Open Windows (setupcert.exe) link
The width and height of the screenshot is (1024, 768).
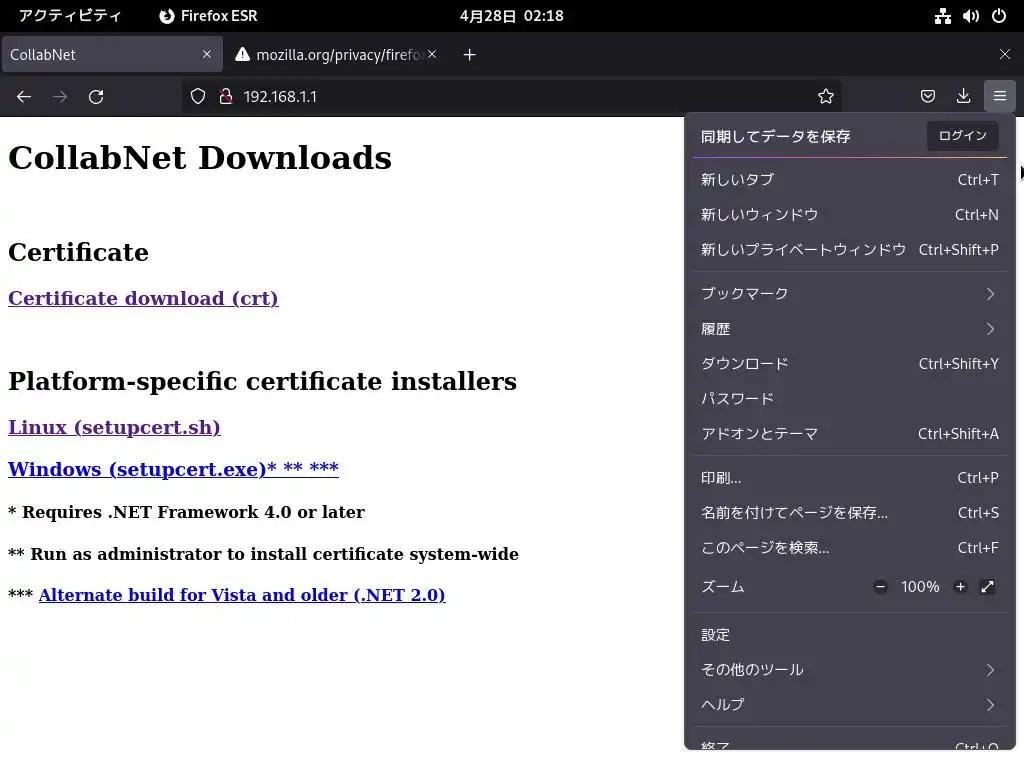coord(173,469)
